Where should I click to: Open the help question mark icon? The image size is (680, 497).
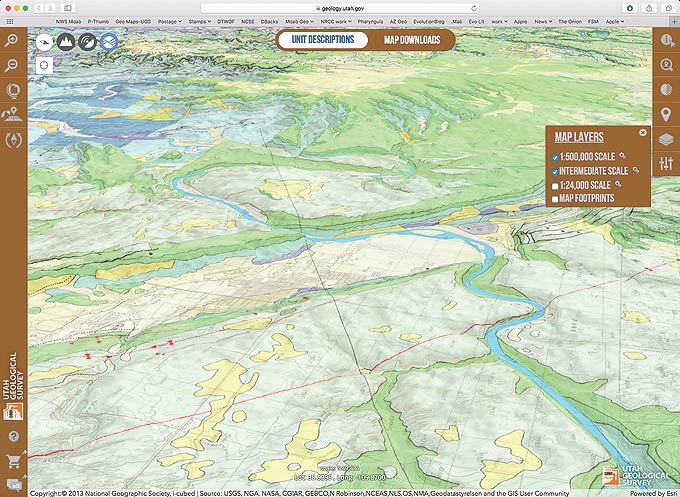click(13, 437)
